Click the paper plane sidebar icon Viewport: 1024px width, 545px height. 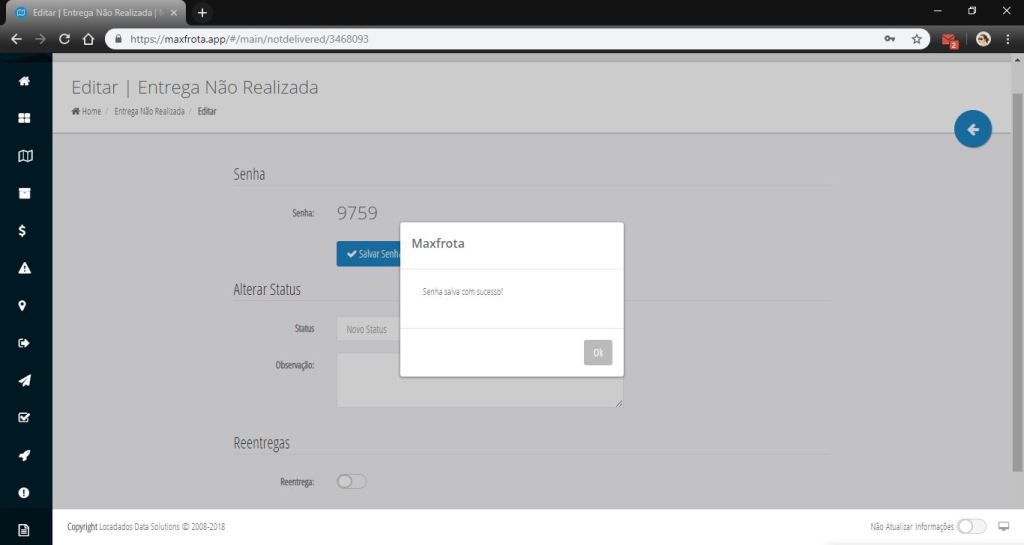[x=25, y=380]
